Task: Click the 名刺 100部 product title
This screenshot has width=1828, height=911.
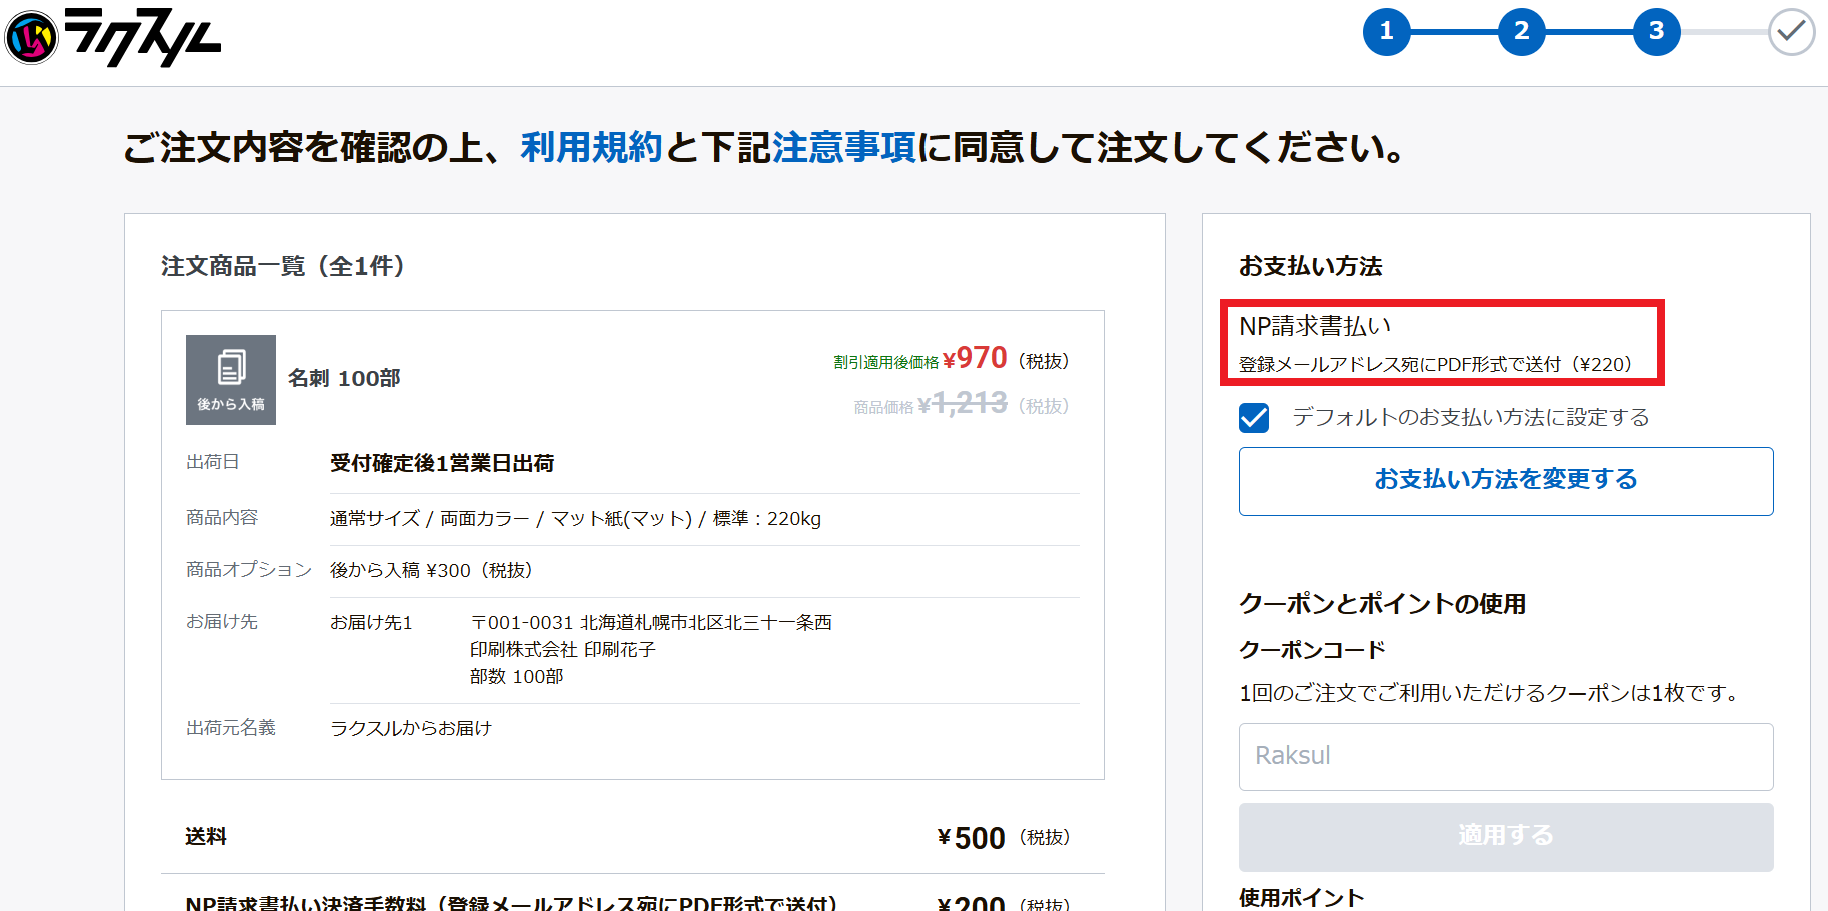Action: point(344,379)
